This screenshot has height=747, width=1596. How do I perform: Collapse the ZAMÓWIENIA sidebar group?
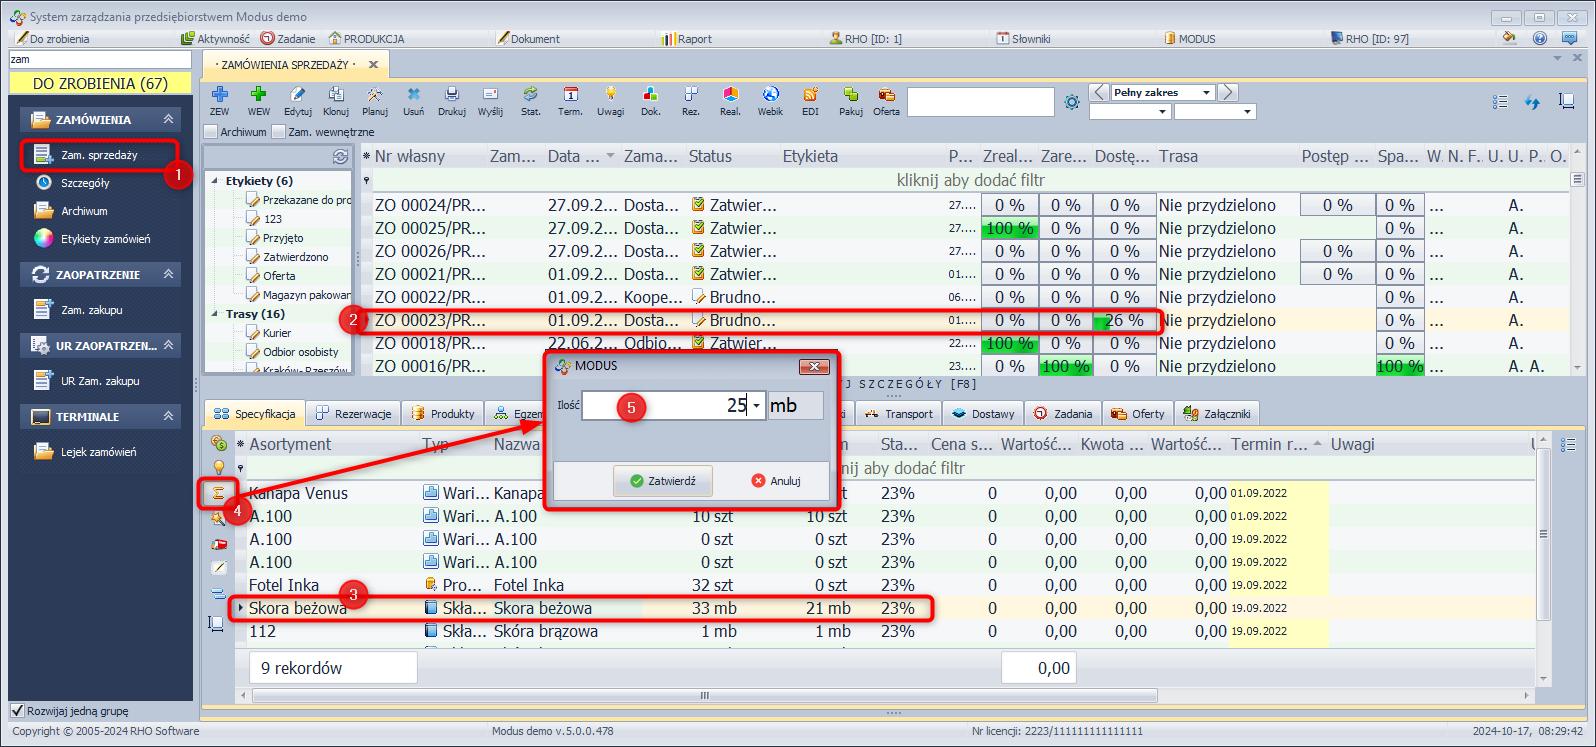(x=168, y=119)
